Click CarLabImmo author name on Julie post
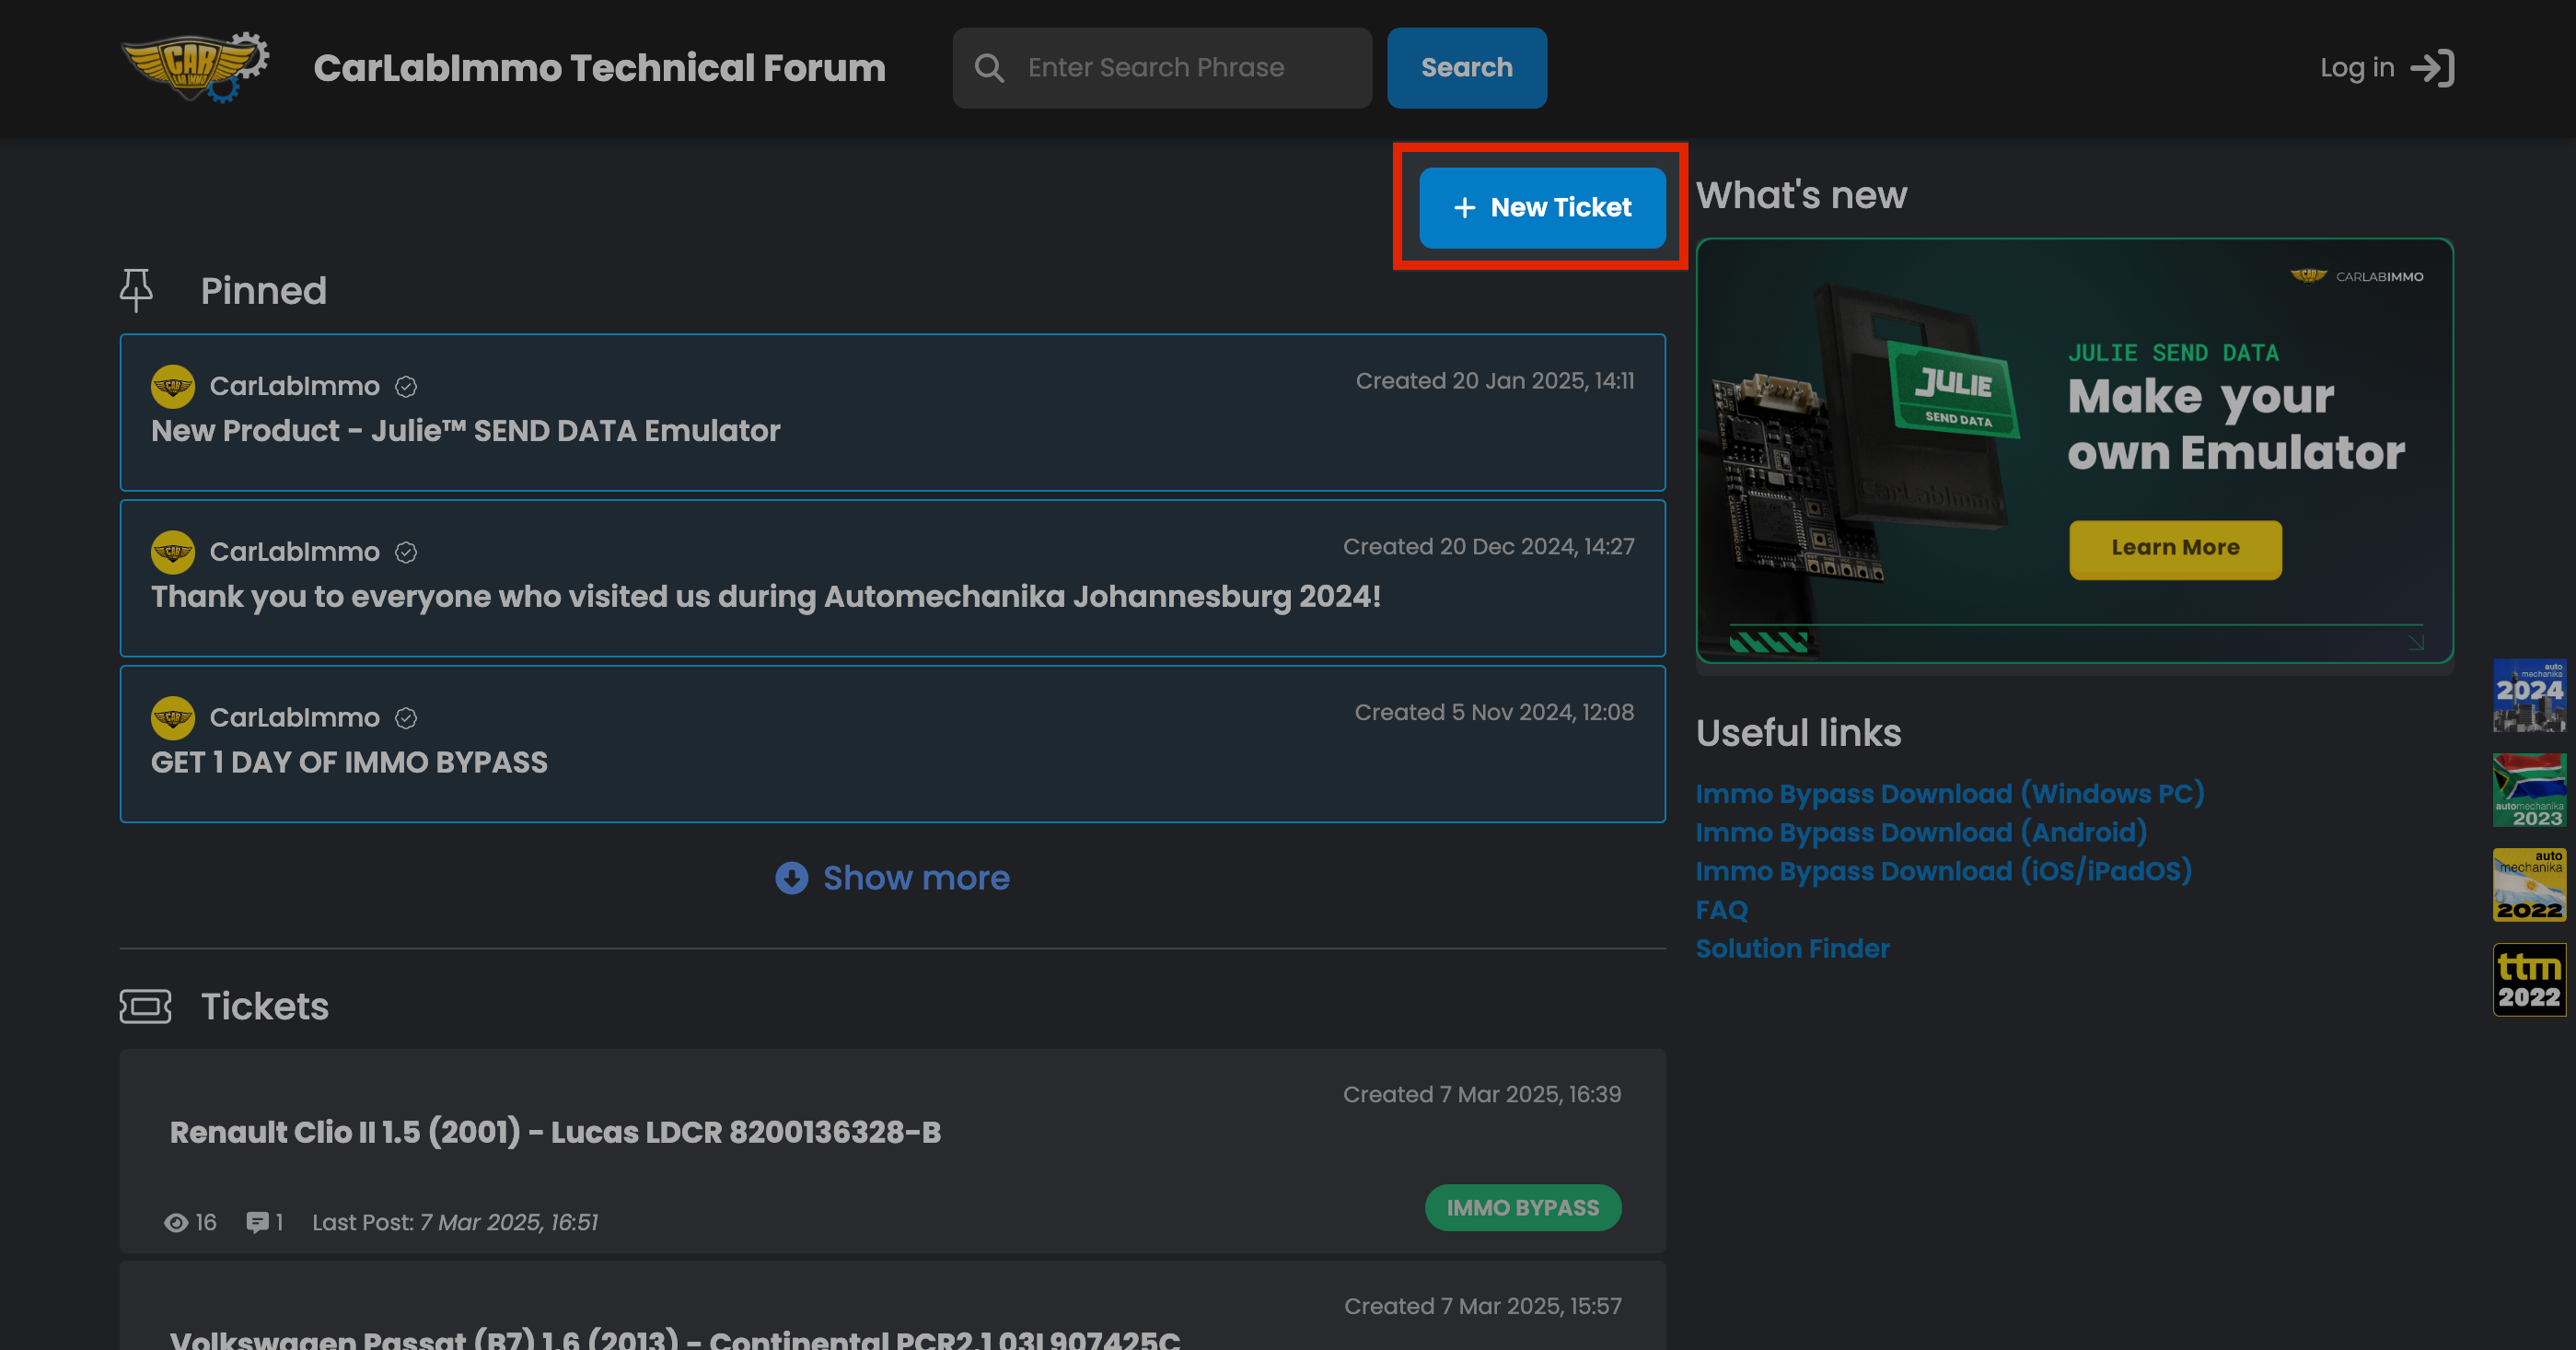Image resolution: width=2576 pixels, height=1350 pixels. coord(294,386)
